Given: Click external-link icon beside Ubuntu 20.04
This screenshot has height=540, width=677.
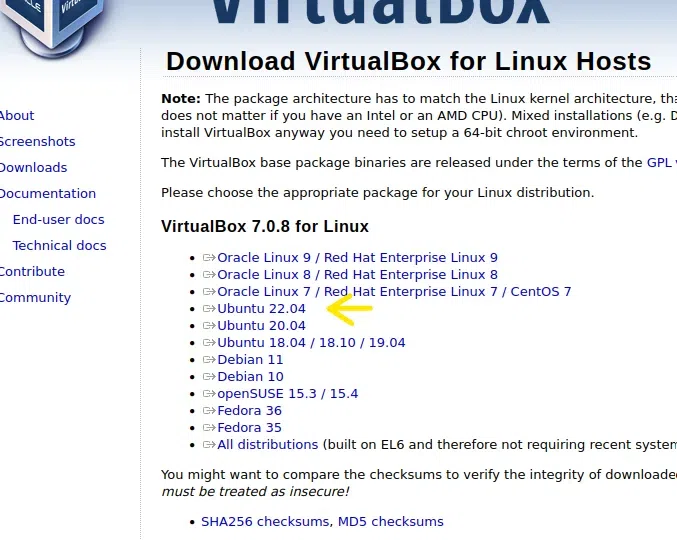Looking at the screenshot, I should [x=209, y=325].
